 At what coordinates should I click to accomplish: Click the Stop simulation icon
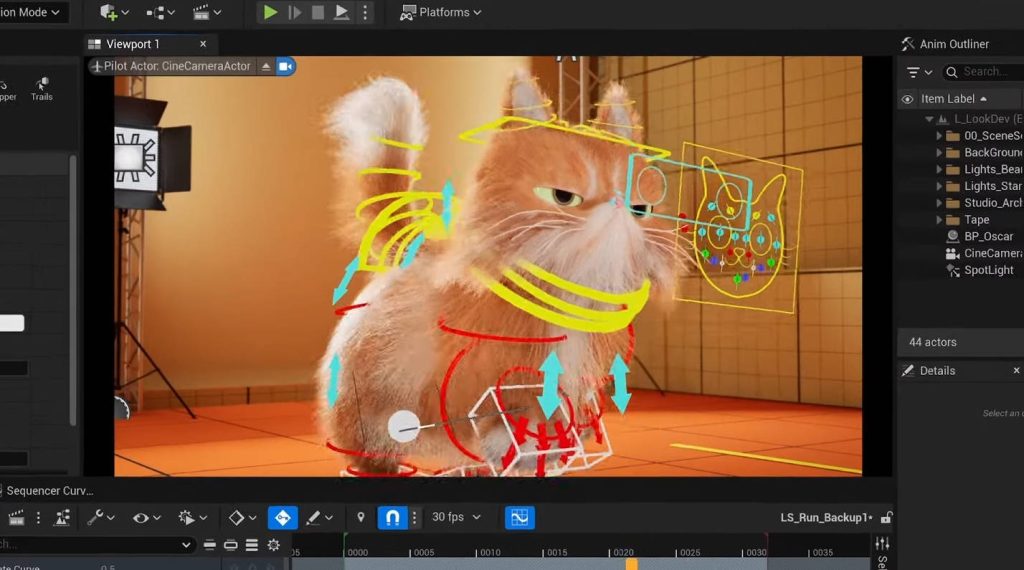pyautogui.click(x=318, y=13)
